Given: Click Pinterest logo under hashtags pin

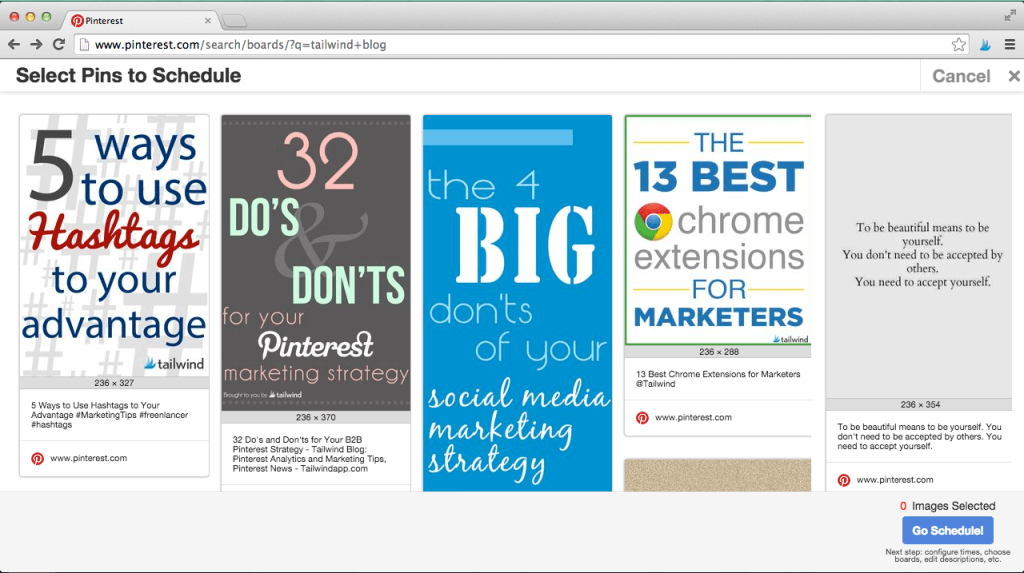Looking at the screenshot, I should (x=37, y=459).
